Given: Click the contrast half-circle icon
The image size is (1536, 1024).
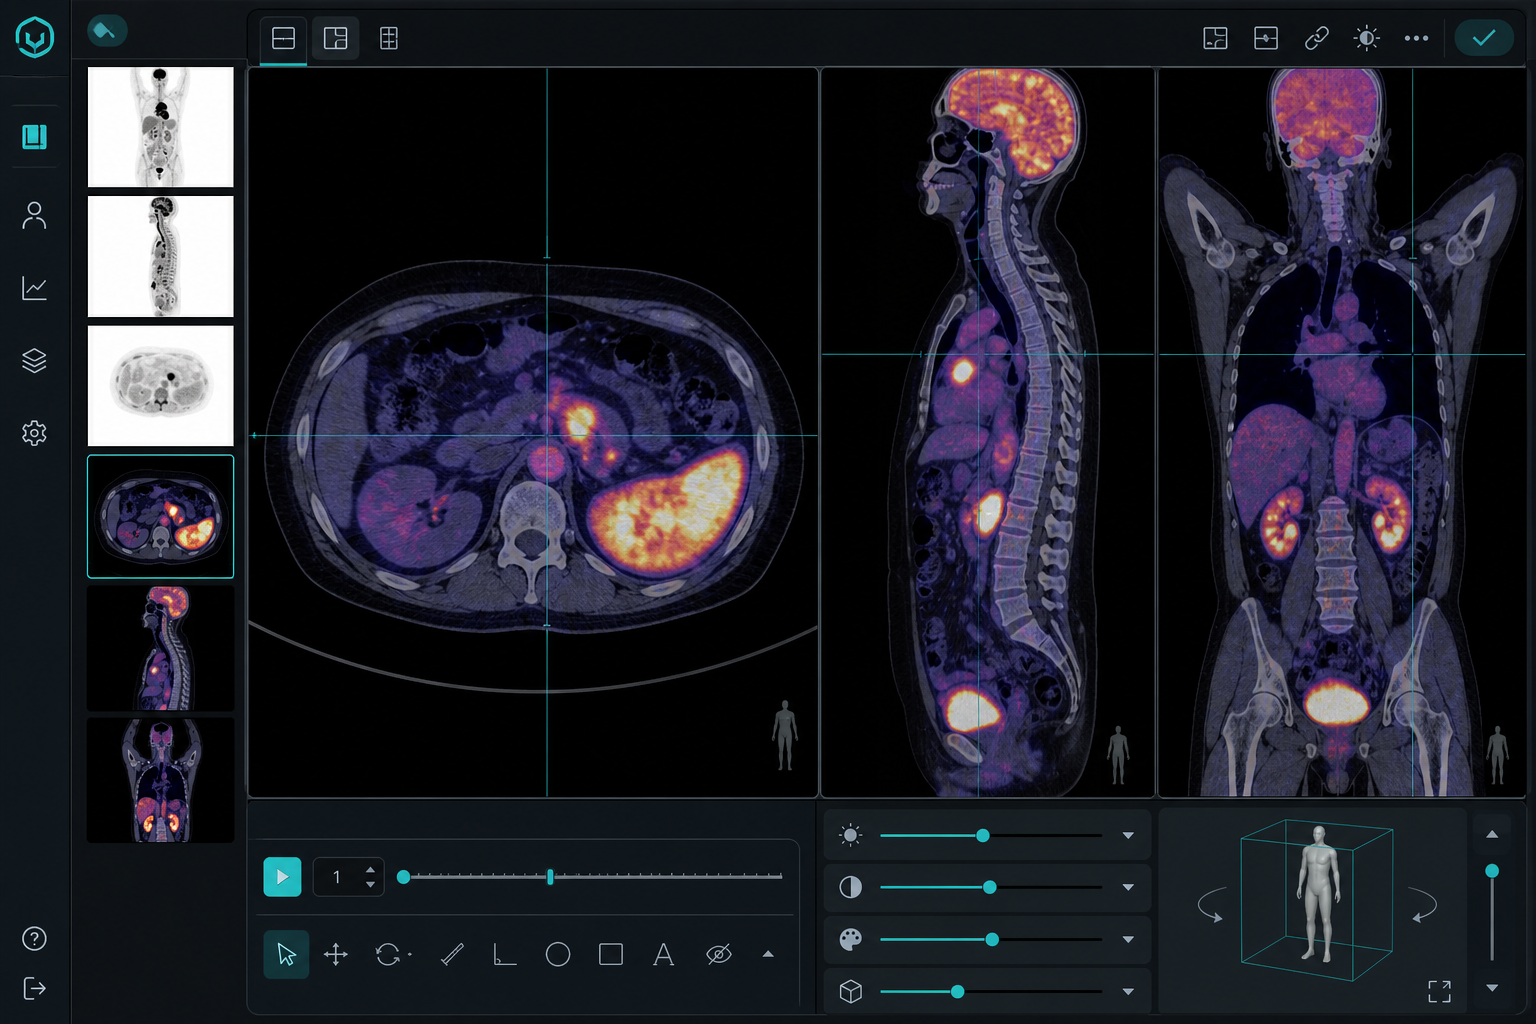Looking at the screenshot, I should (x=851, y=887).
